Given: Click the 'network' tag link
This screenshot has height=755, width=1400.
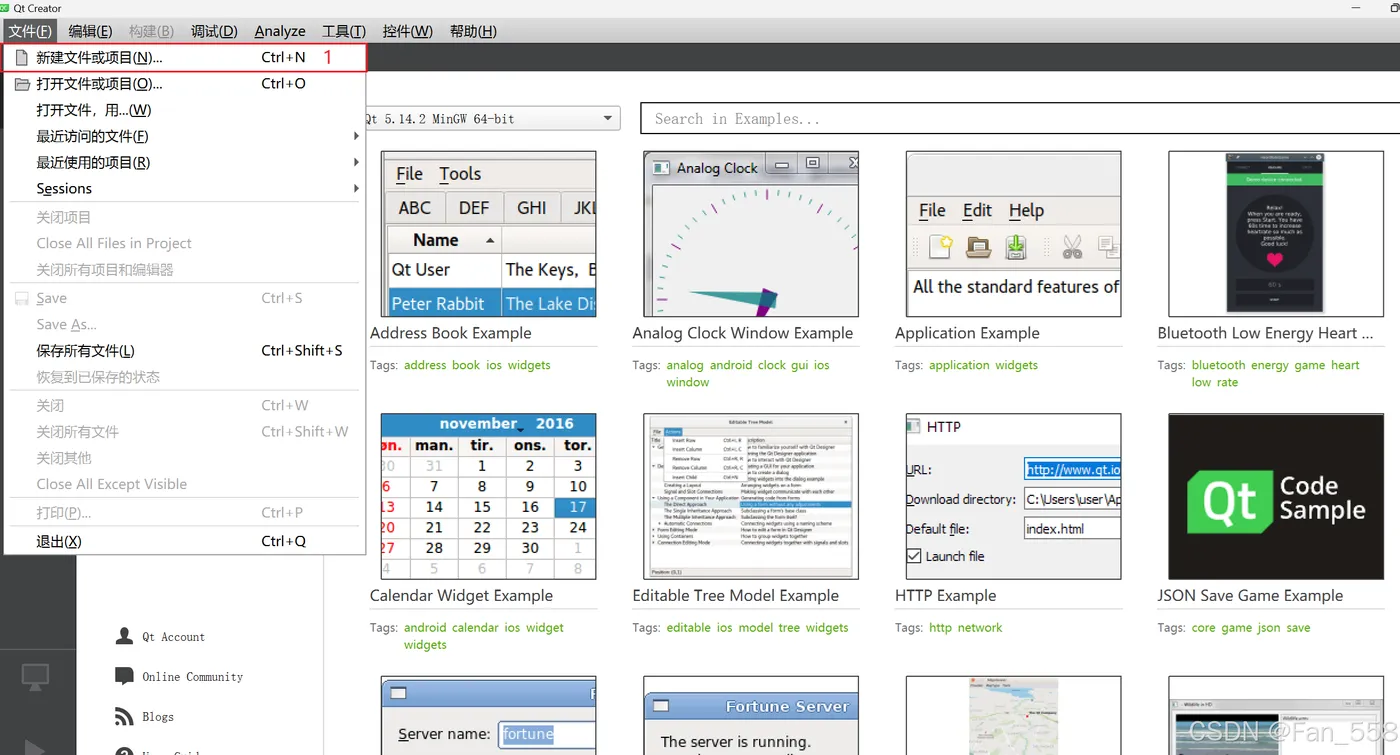Looking at the screenshot, I should click(980, 627).
